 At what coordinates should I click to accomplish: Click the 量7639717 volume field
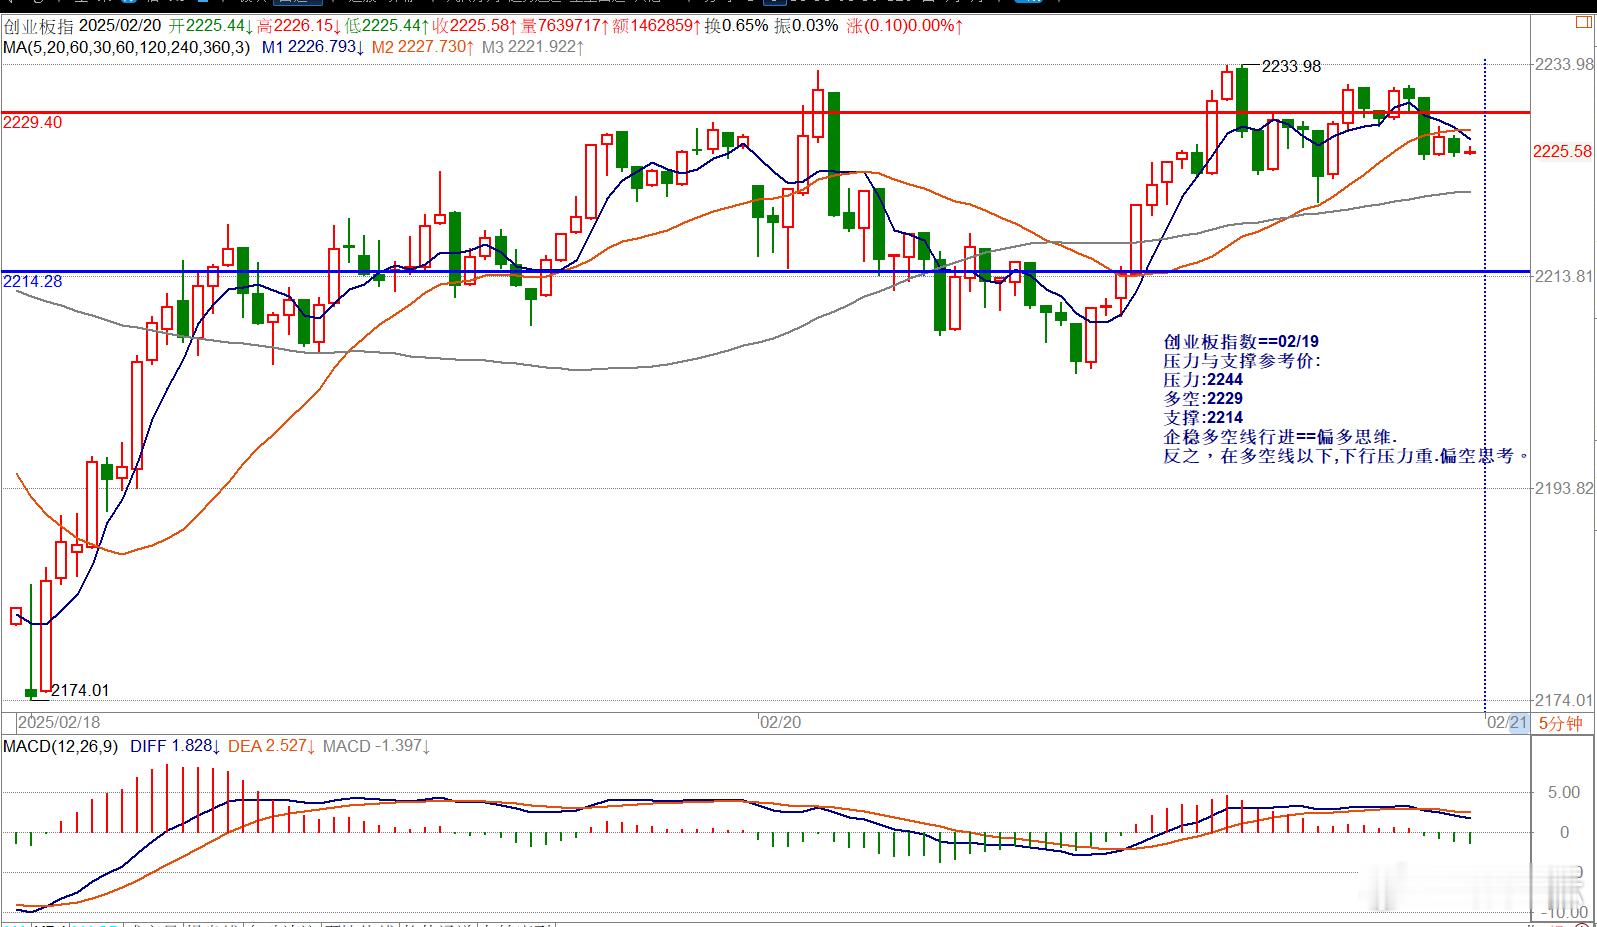coord(565,26)
